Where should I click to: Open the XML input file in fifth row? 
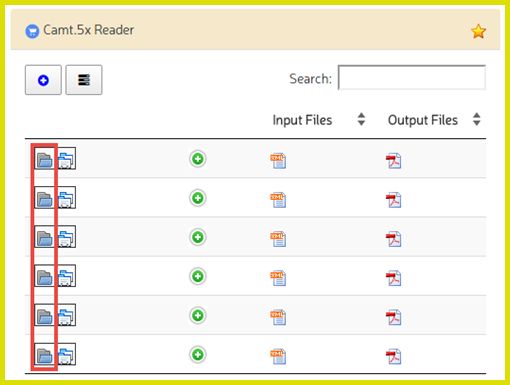[278, 317]
